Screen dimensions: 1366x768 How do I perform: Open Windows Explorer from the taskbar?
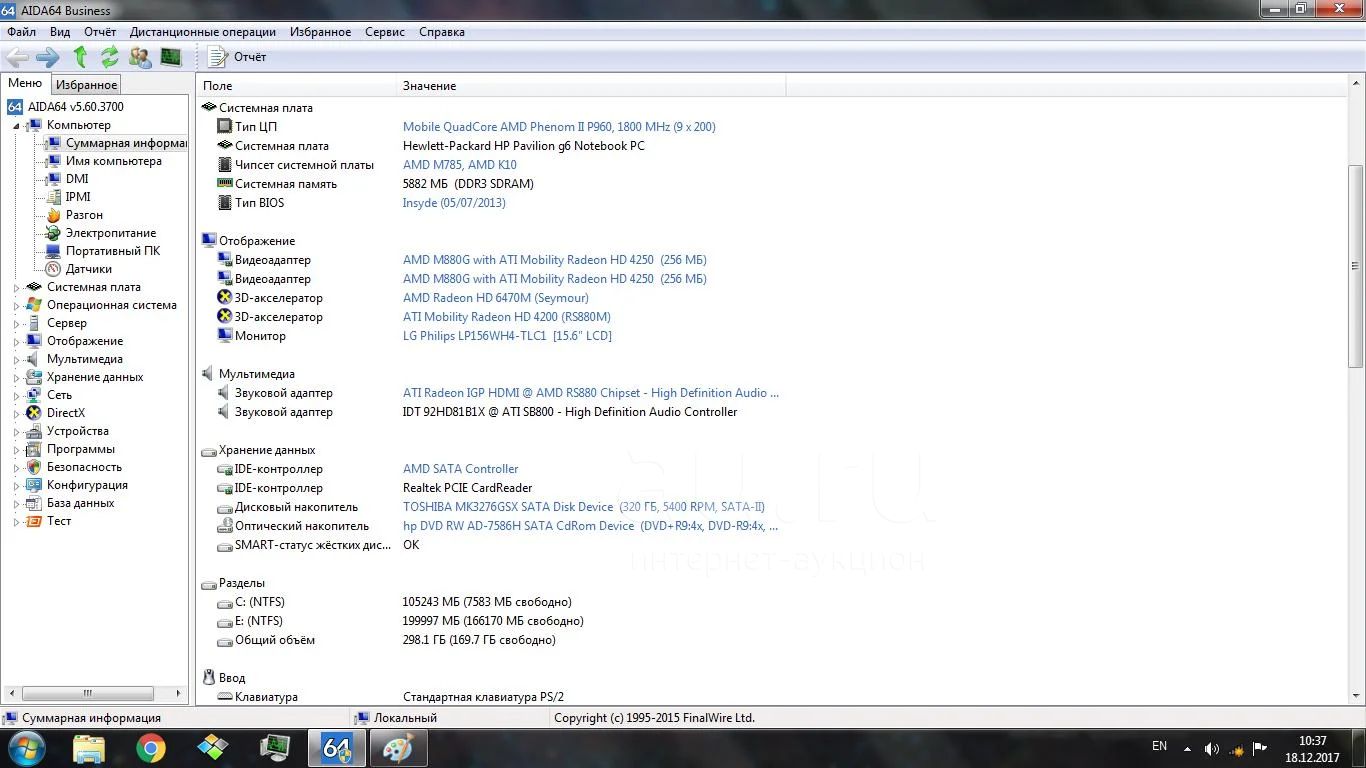click(89, 748)
